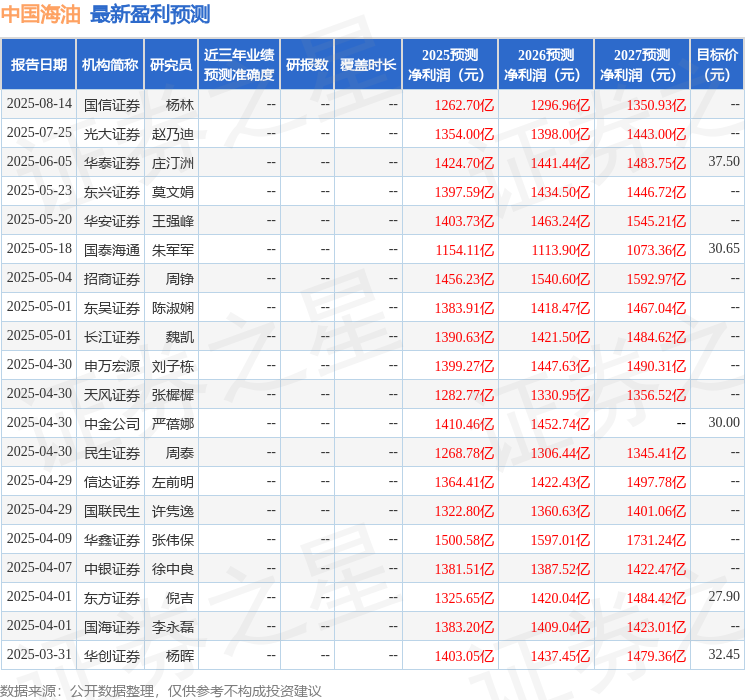Select the 民生证券 institution cell

[112, 453]
